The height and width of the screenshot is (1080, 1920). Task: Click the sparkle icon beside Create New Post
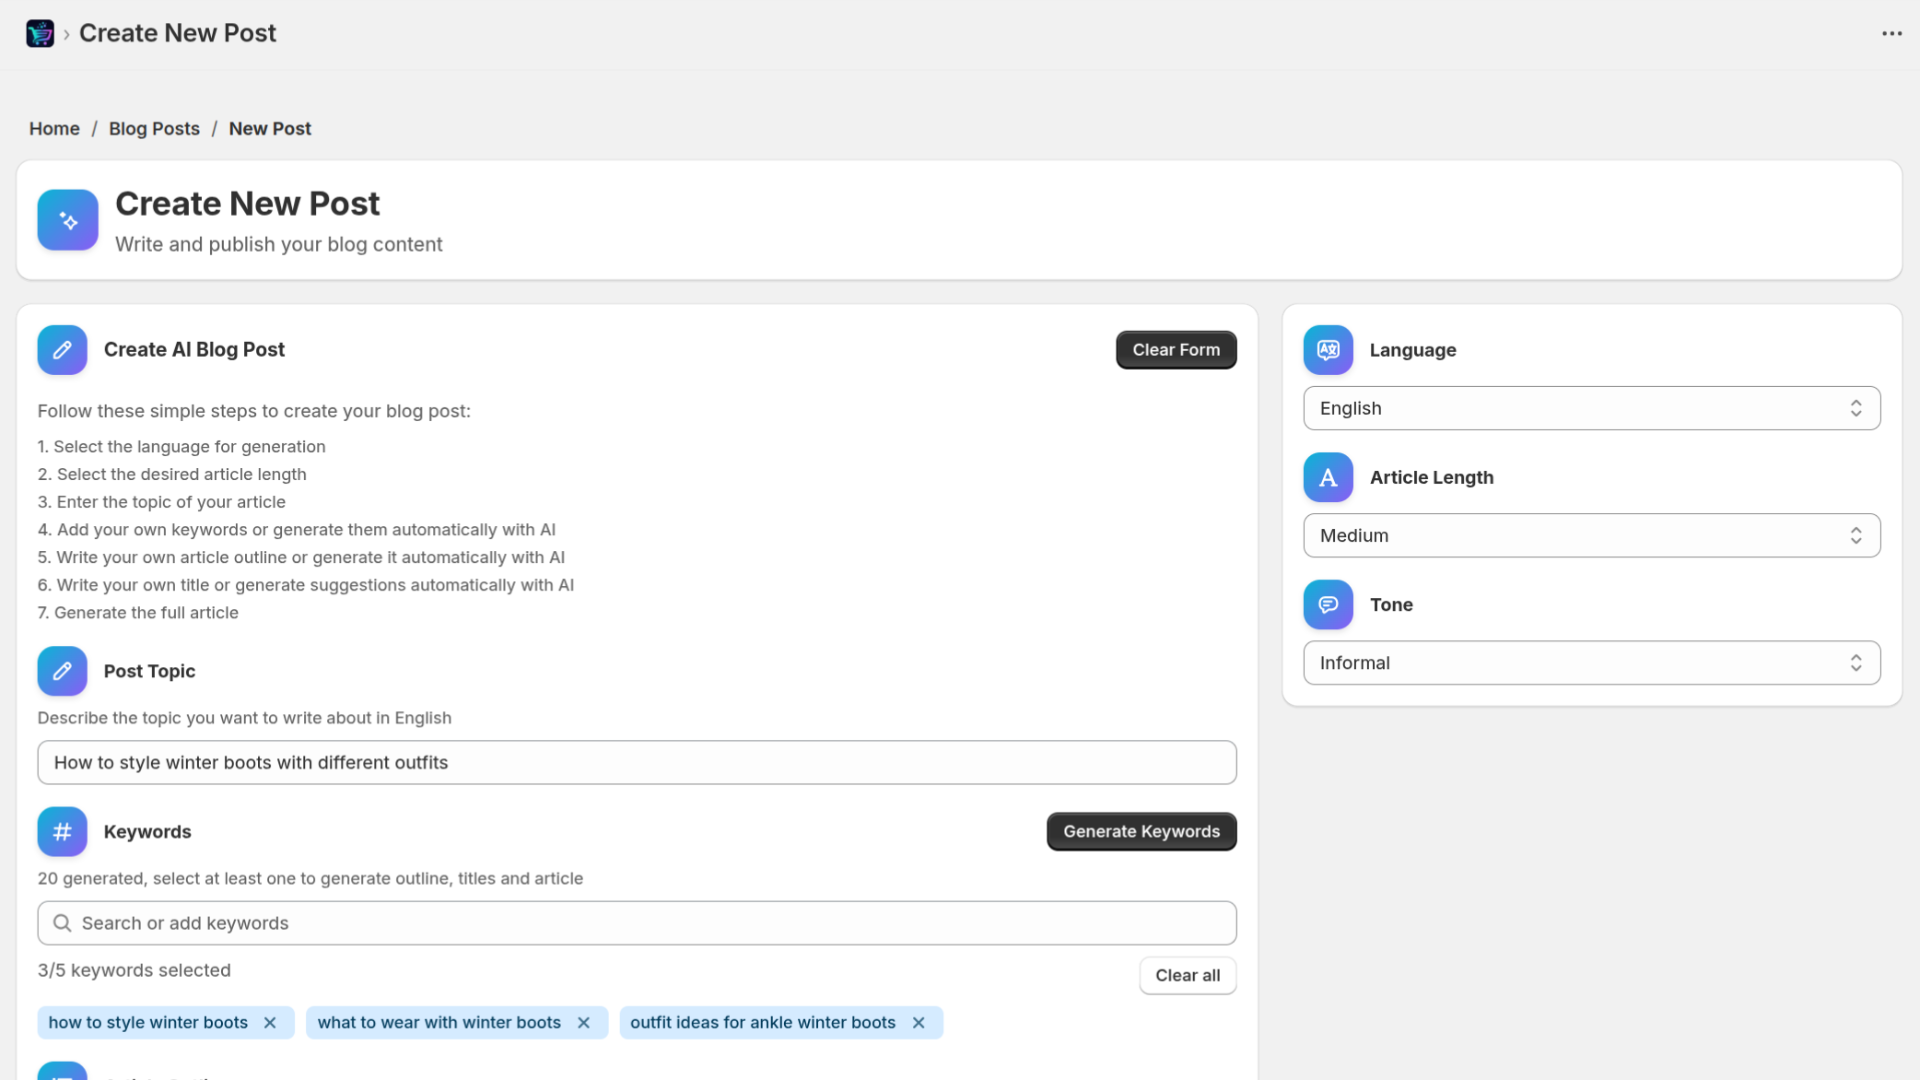[x=67, y=220]
